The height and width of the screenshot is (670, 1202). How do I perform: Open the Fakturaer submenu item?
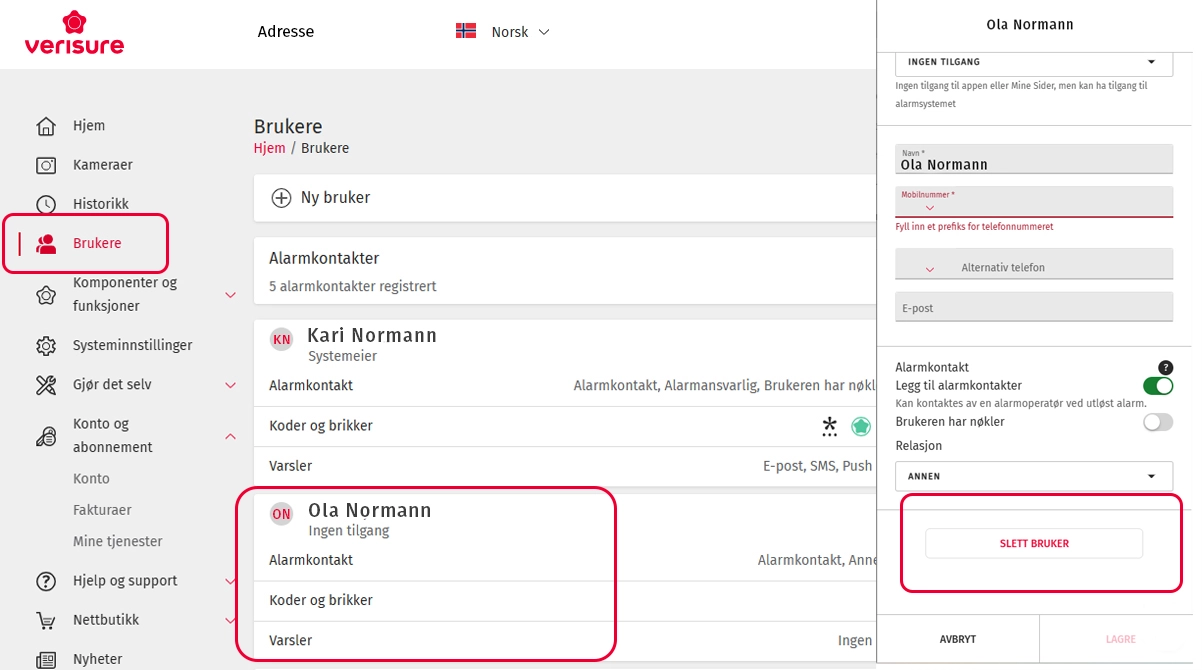tap(102, 510)
